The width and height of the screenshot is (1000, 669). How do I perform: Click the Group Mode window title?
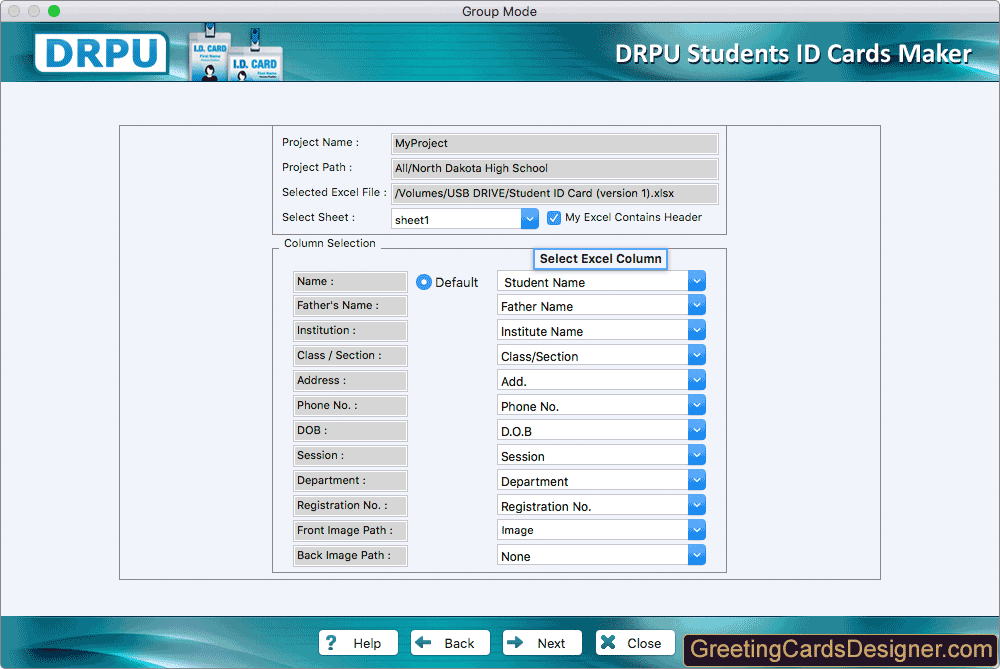tap(499, 11)
